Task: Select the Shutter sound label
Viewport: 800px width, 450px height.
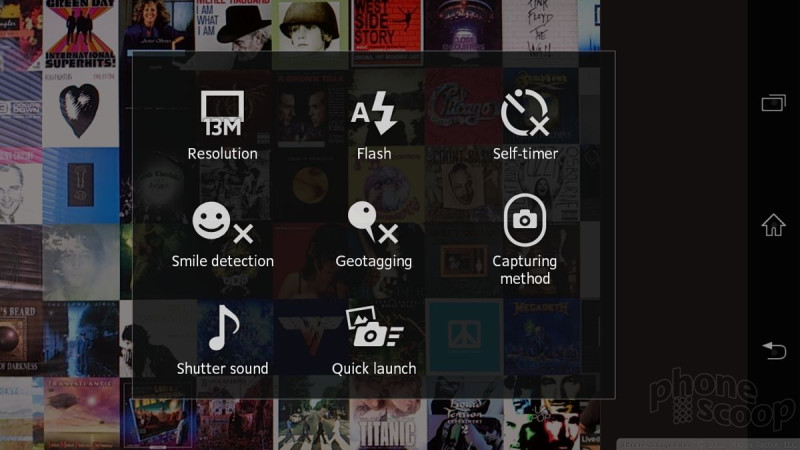Action: click(222, 368)
